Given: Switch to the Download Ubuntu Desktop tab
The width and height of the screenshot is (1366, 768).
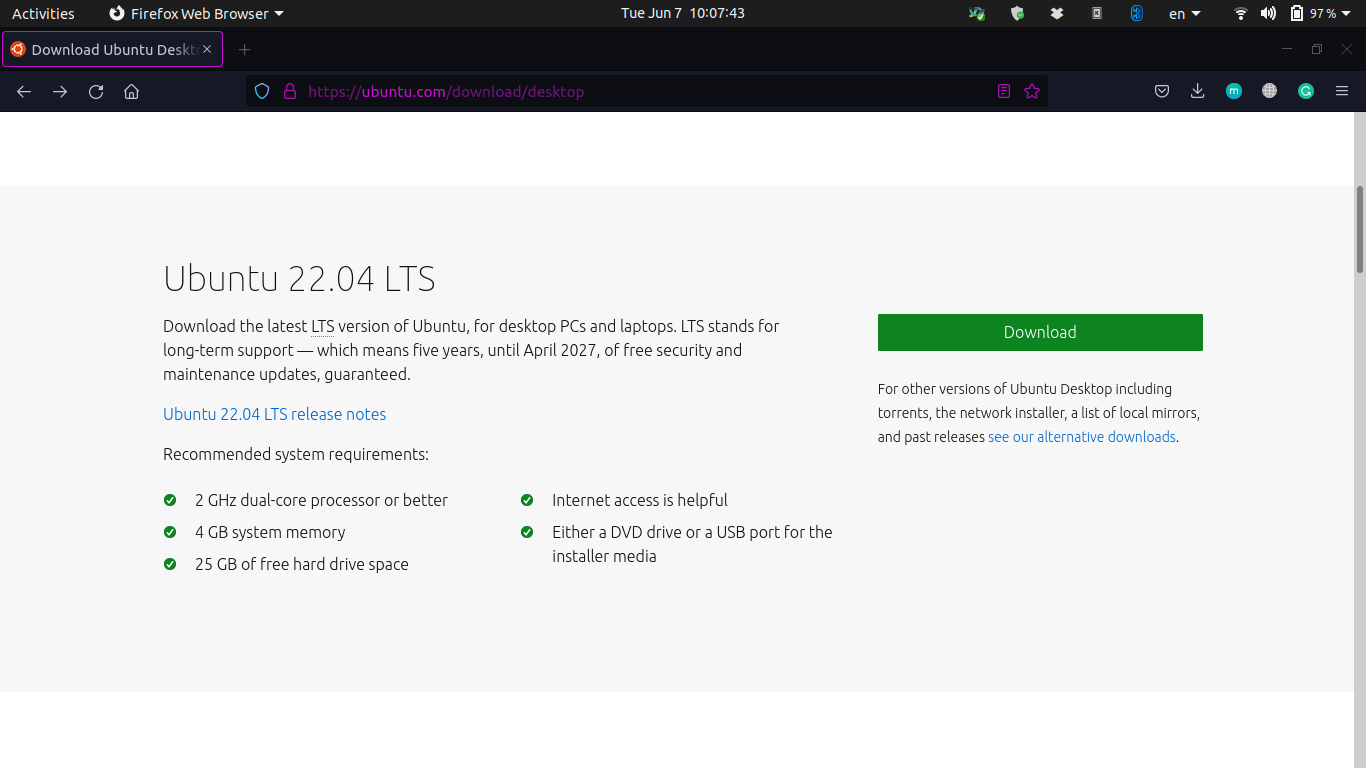Looking at the screenshot, I should [x=110, y=48].
